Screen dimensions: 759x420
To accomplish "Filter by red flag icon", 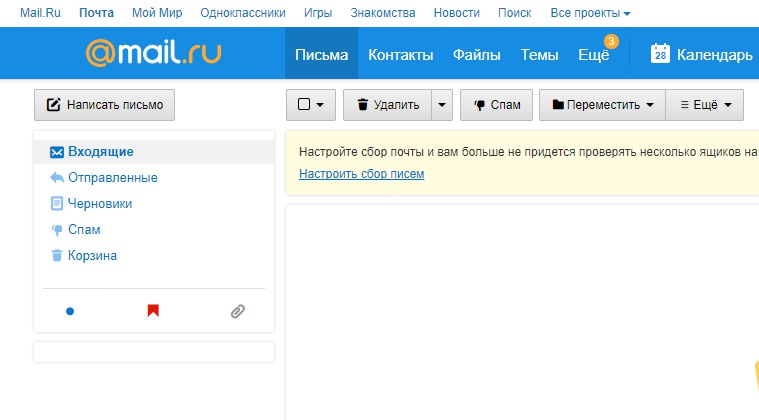I will pyautogui.click(x=153, y=310).
